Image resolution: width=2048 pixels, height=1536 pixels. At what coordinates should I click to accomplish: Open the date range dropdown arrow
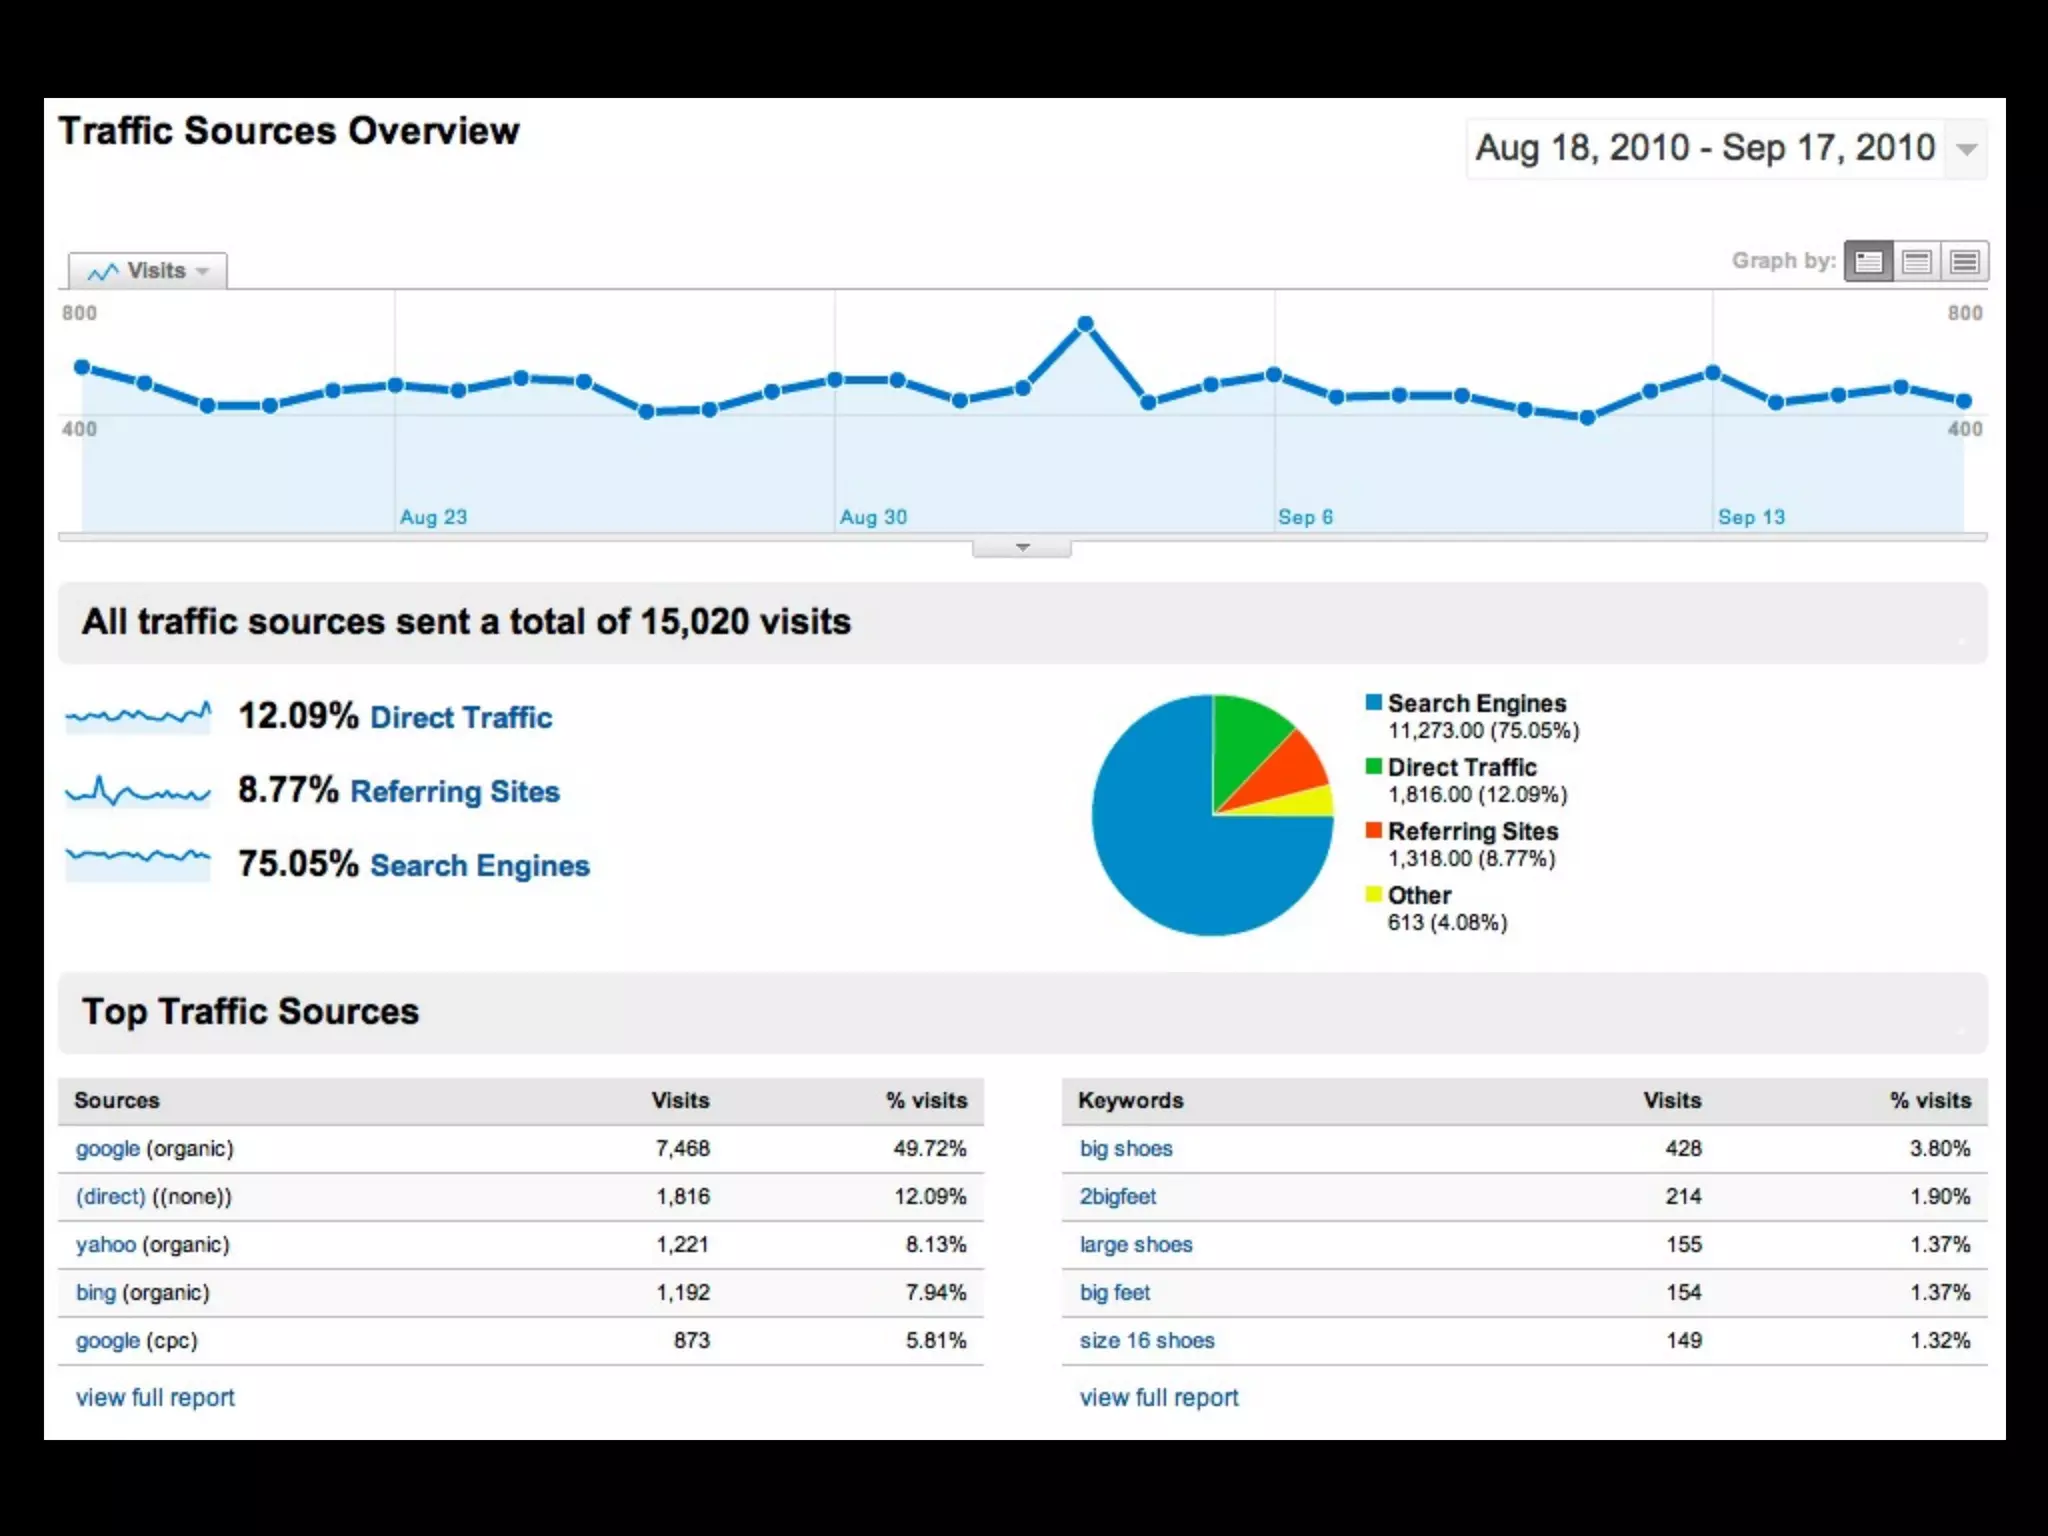1966,150
